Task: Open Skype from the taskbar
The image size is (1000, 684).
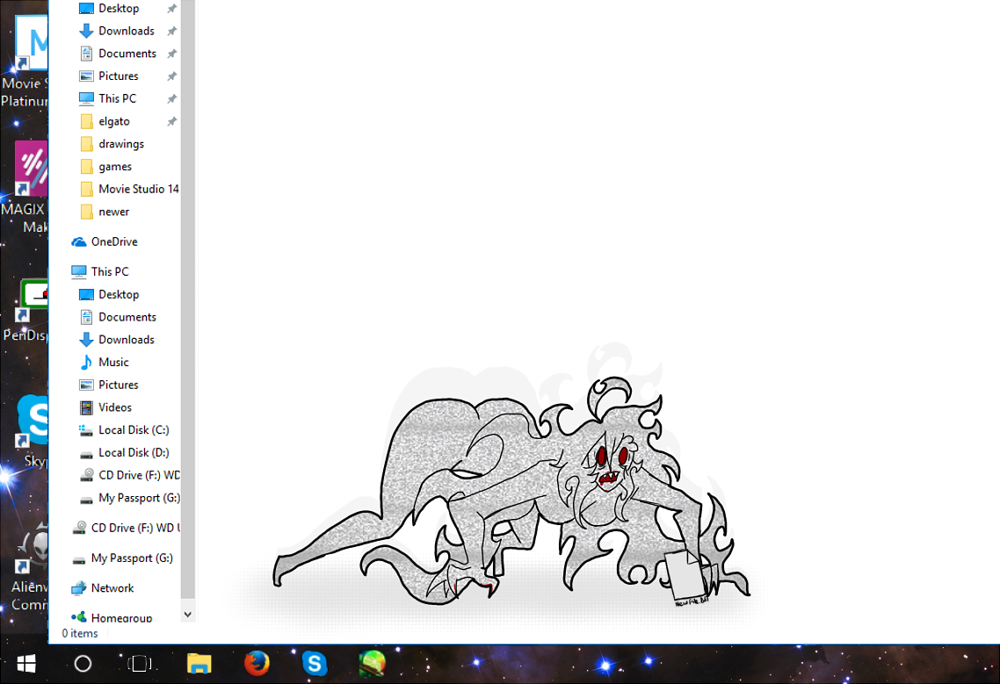Action: [315, 663]
